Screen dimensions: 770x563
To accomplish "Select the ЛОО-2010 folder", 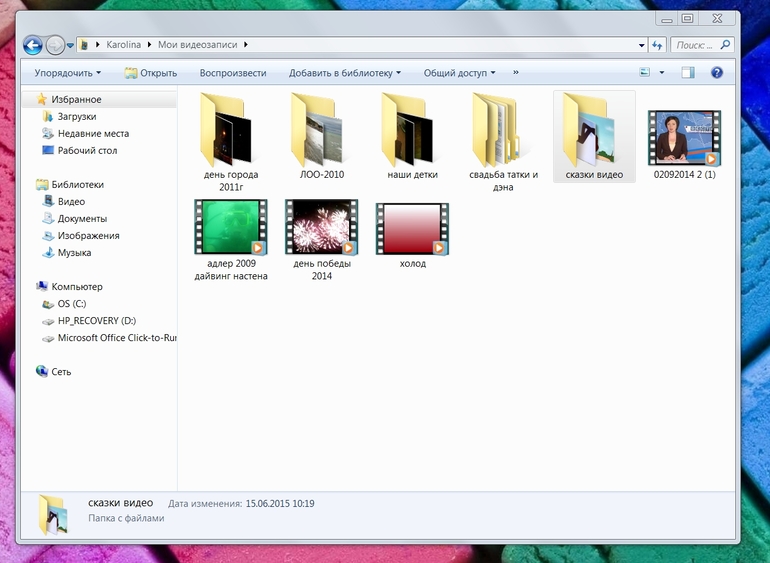I will tap(322, 136).
